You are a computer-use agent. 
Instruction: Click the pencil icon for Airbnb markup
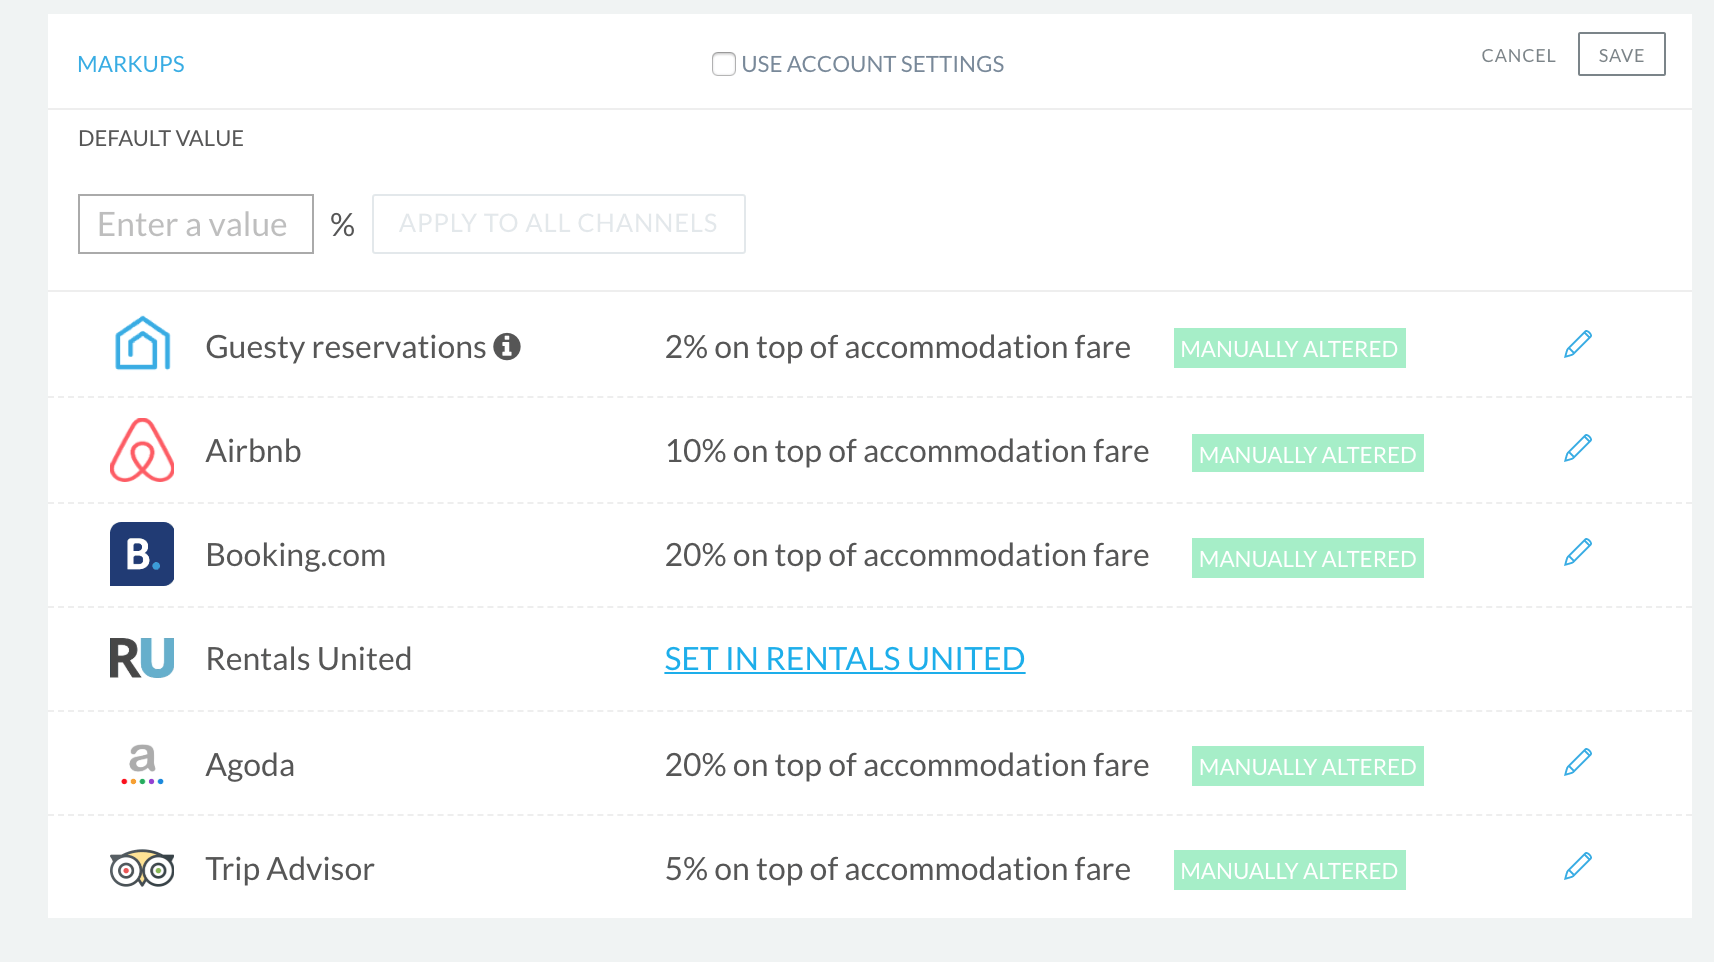(1578, 448)
